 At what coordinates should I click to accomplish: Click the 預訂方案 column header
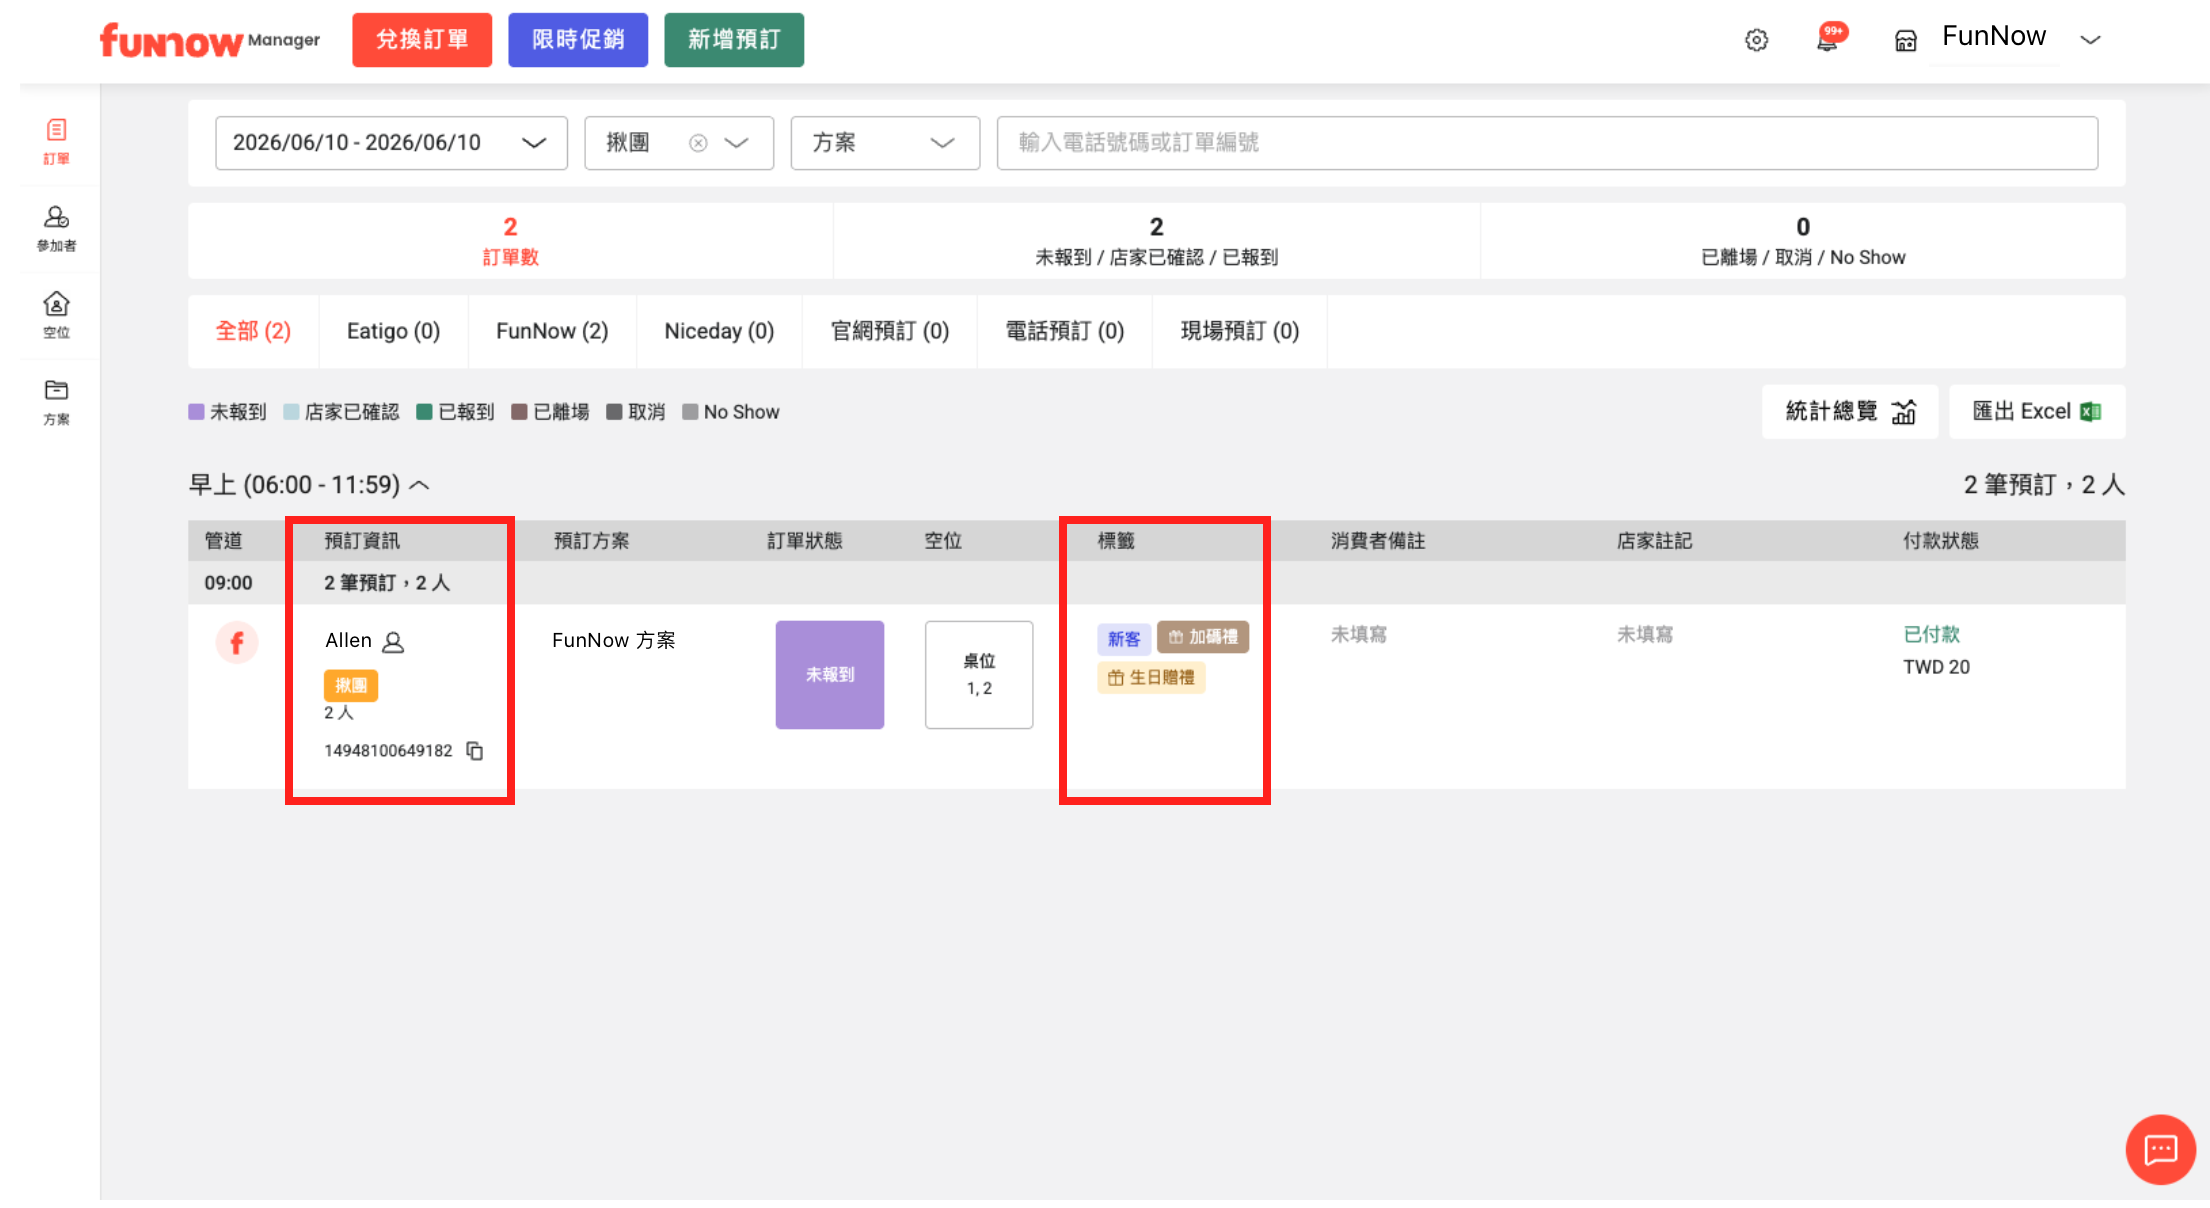click(x=592, y=541)
